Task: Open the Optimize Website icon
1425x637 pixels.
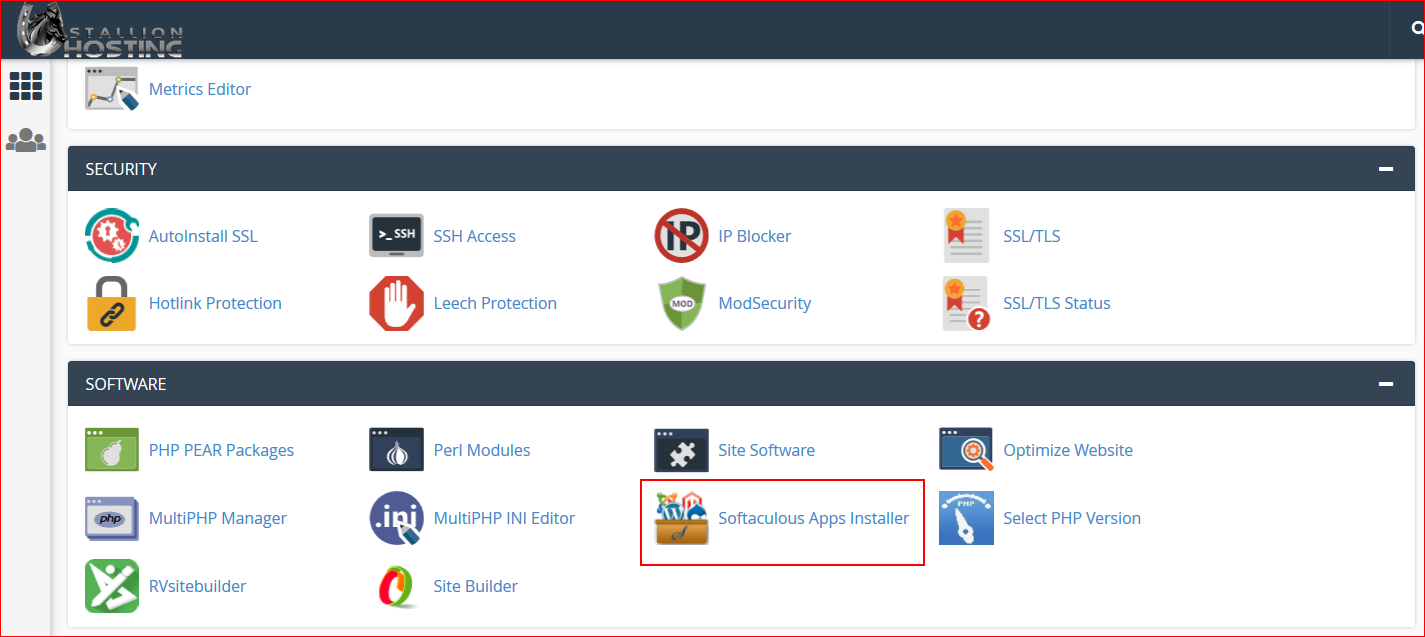Action: click(x=966, y=450)
